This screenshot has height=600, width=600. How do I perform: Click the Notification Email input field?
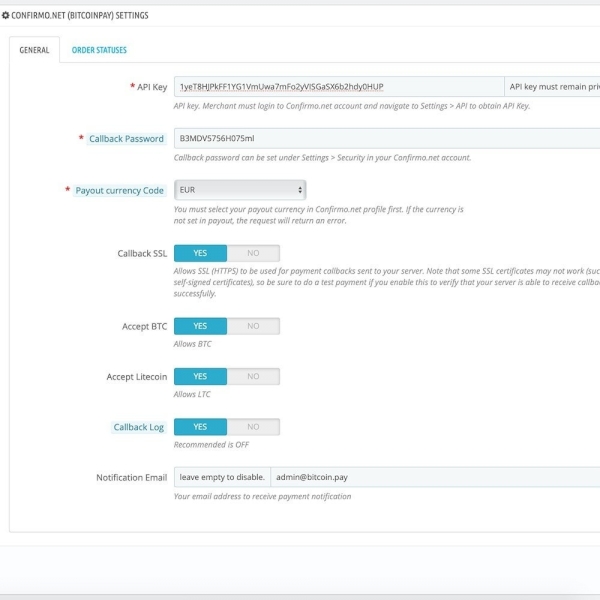pos(435,477)
